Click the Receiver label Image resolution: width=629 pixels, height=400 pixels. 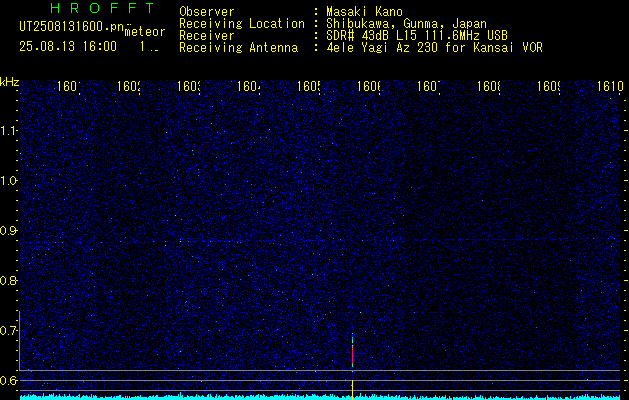point(207,36)
